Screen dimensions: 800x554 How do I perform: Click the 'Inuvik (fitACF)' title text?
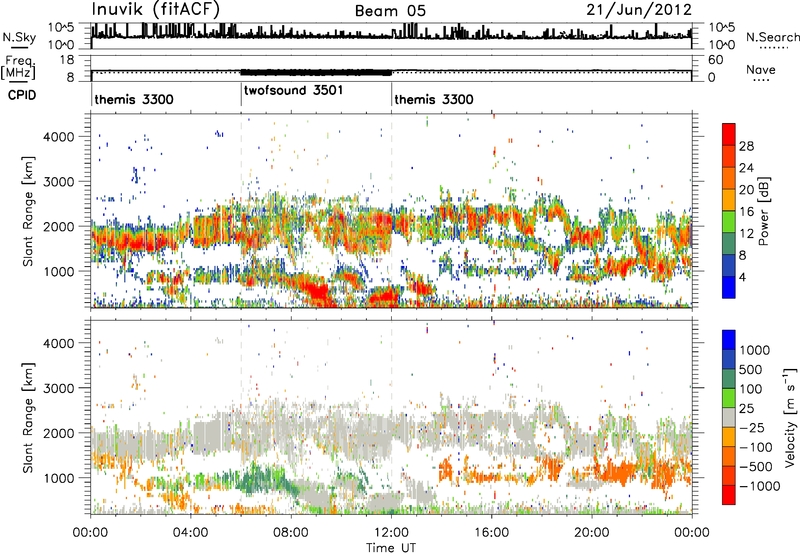pyautogui.click(x=156, y=9)
